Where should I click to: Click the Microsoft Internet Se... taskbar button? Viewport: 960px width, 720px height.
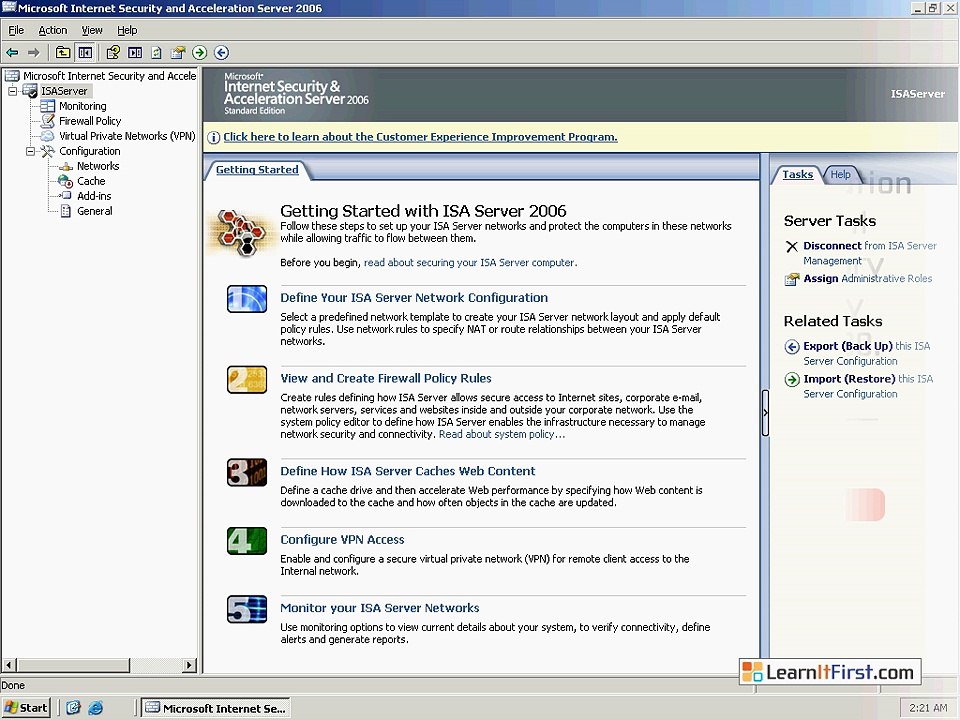point(216,708)
